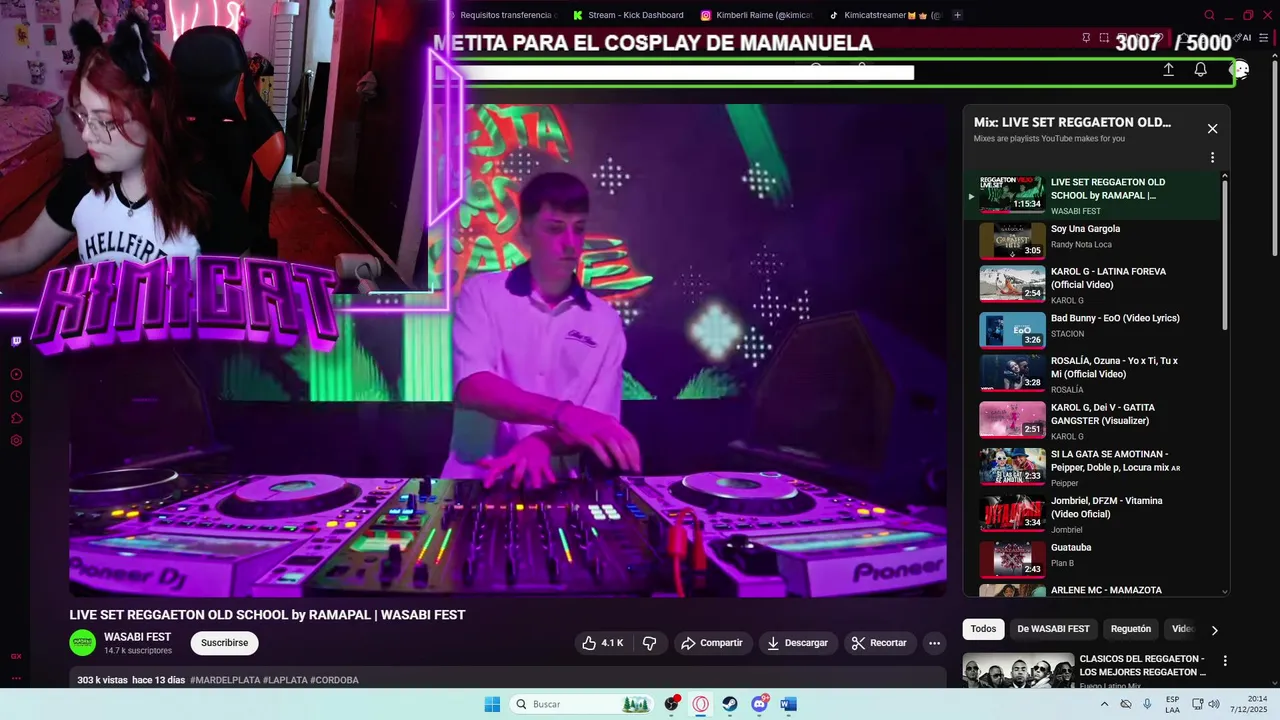Open the Player icon in Opera sidebar
This screenshot has width=1280, height=720.
pyautogui.click(x=16, y=374)
